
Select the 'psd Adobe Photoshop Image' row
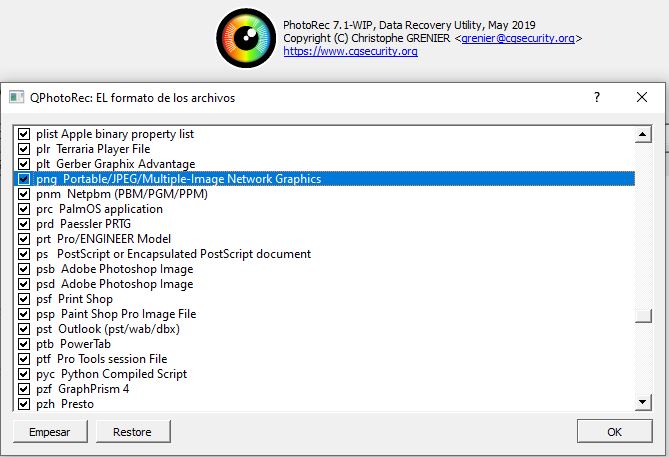tap(324, 284)
